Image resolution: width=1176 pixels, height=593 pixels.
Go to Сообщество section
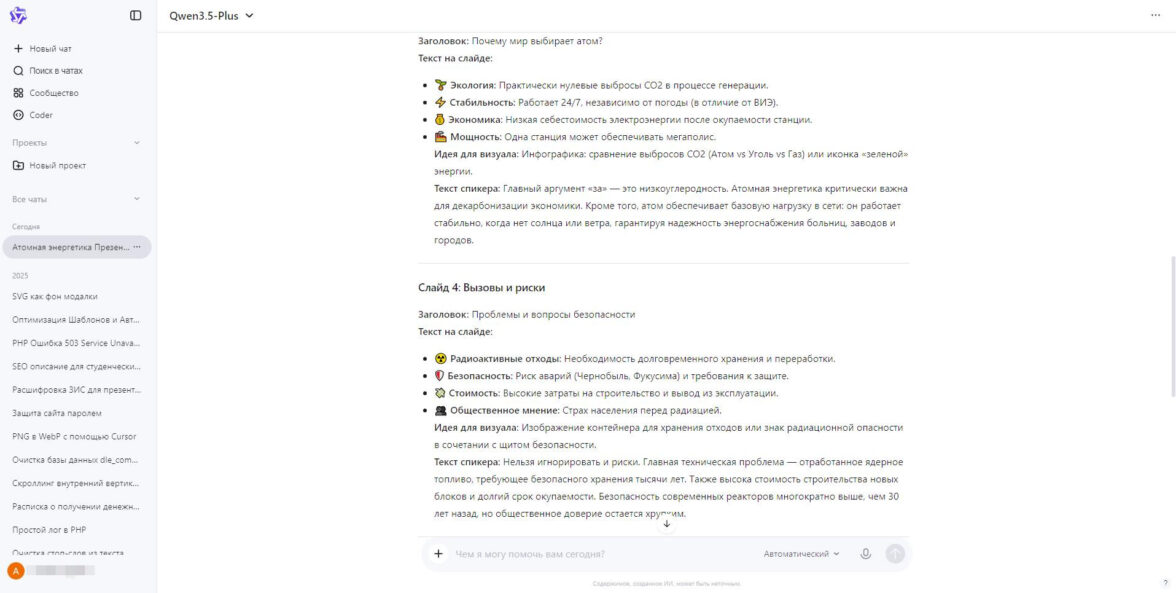(53, 93)
